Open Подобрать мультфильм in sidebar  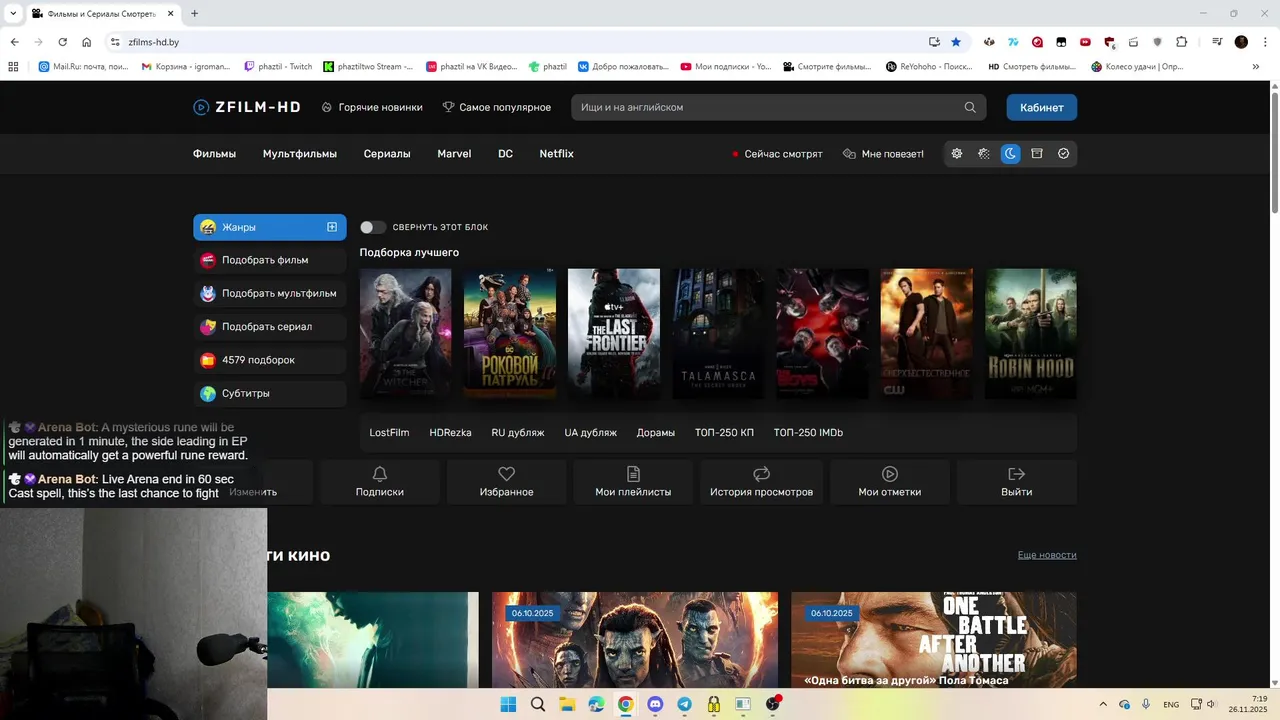click(x=270, y=294)
